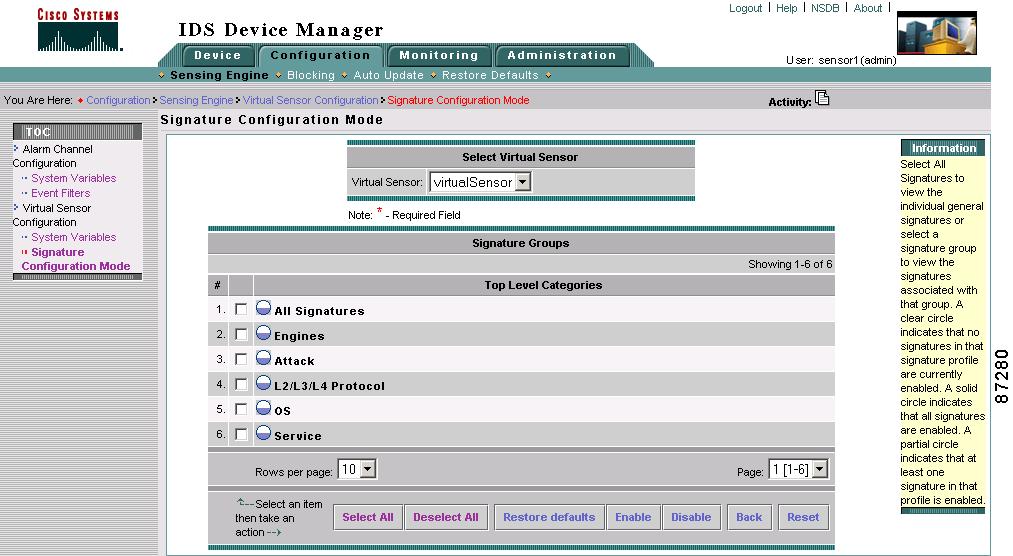Open the Rows per page dropdown

(x=357, y=469)
